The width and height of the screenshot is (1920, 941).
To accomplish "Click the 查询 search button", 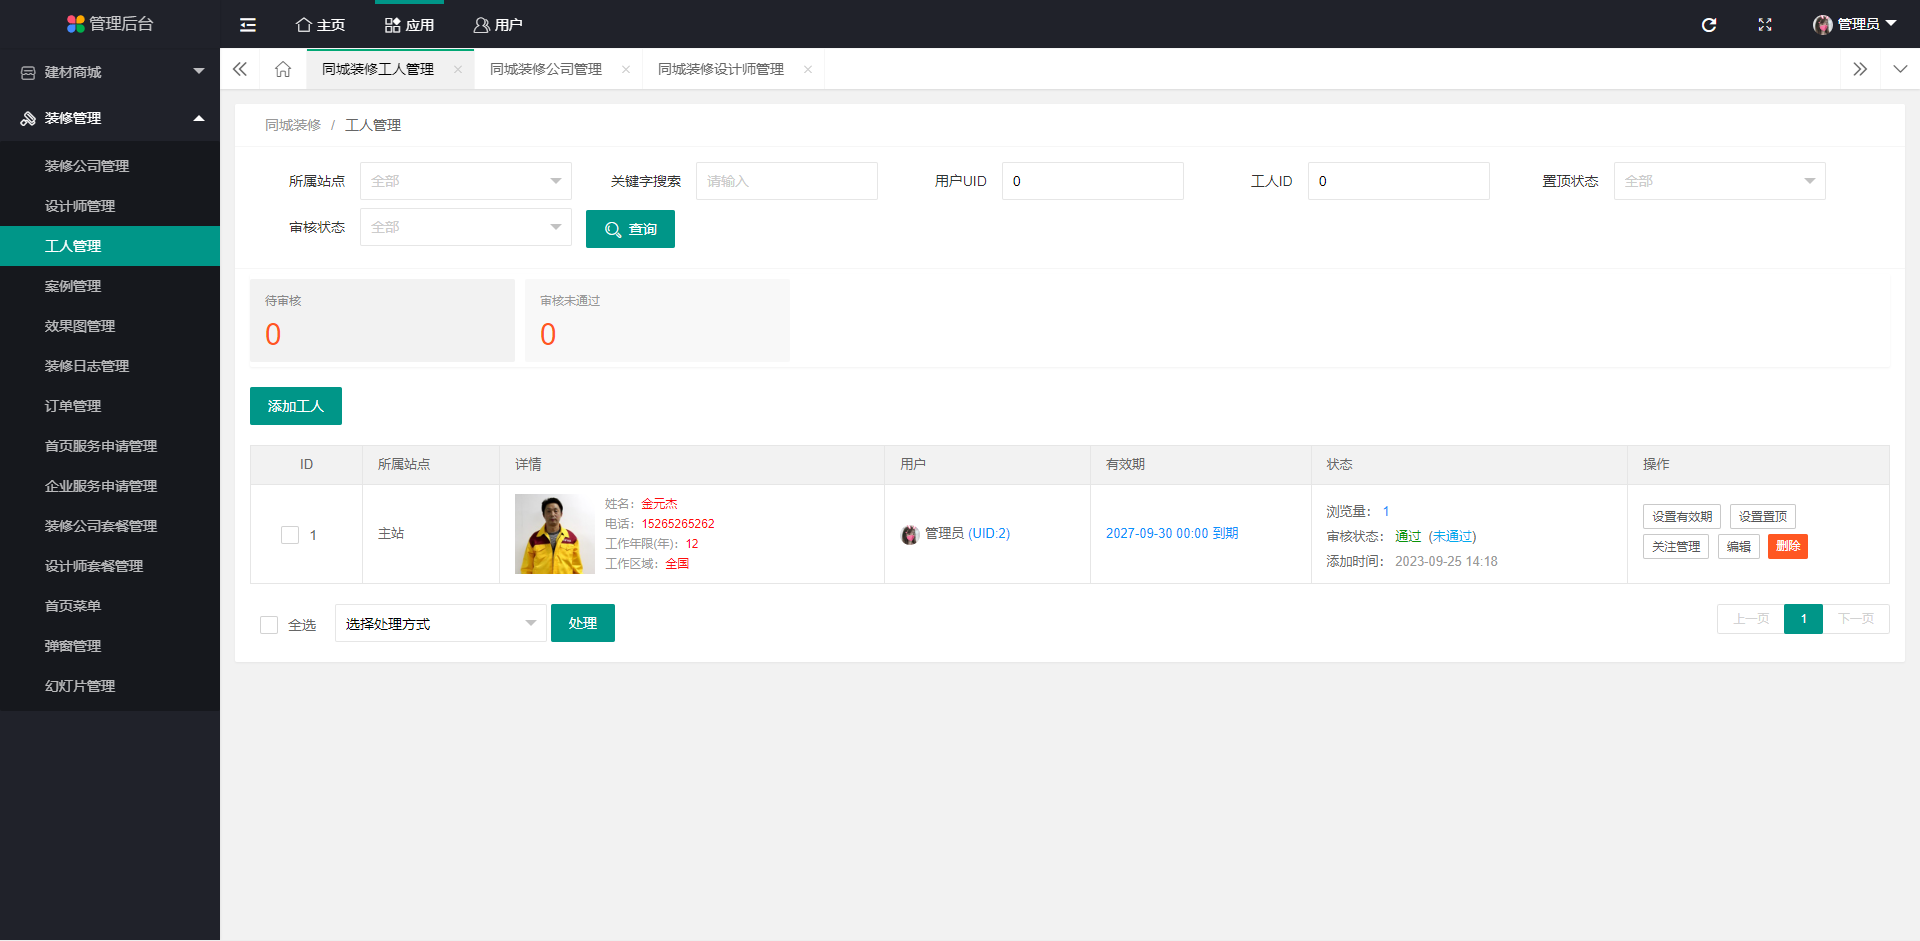I will (x=630, y=229).
